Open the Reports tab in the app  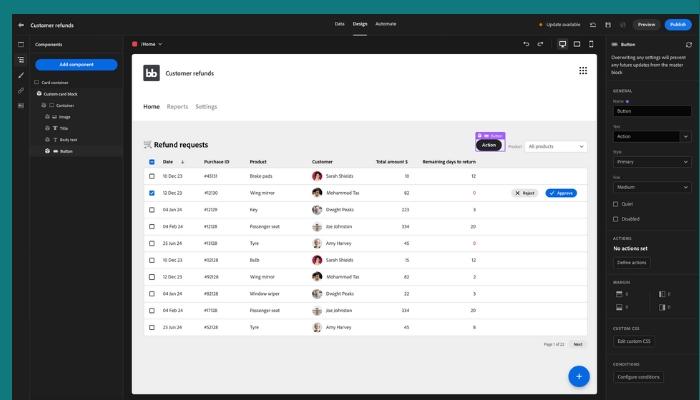[x=177, y=107]
